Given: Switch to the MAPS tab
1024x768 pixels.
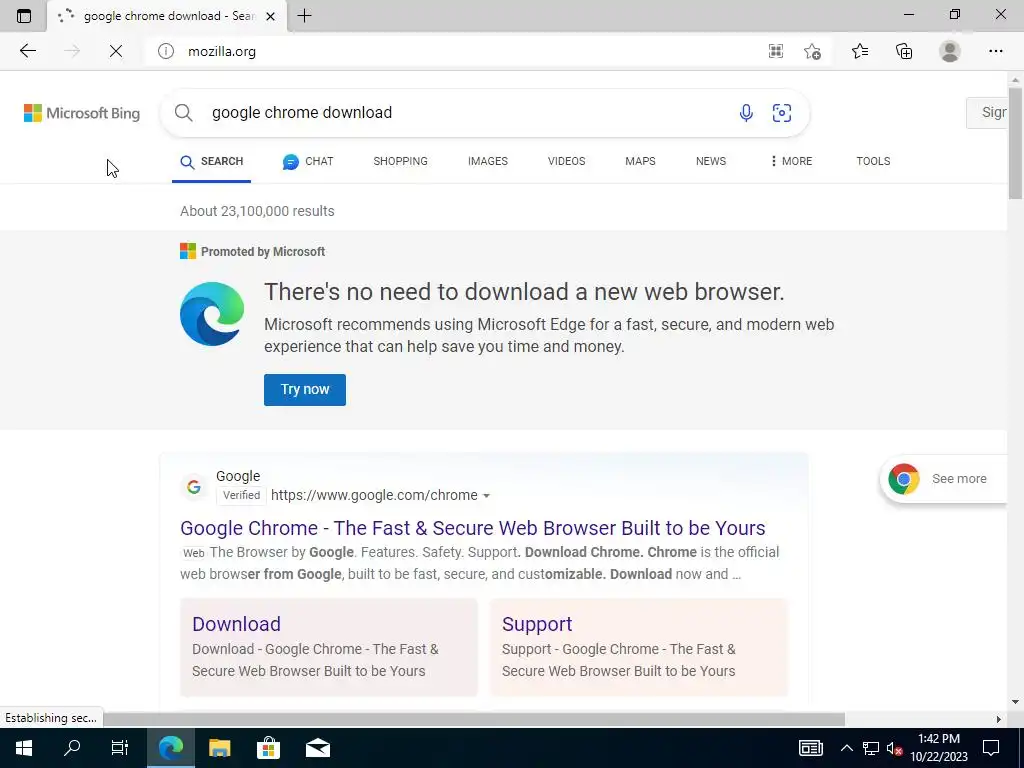Looking at the screenshot, I should pos(640,161).
